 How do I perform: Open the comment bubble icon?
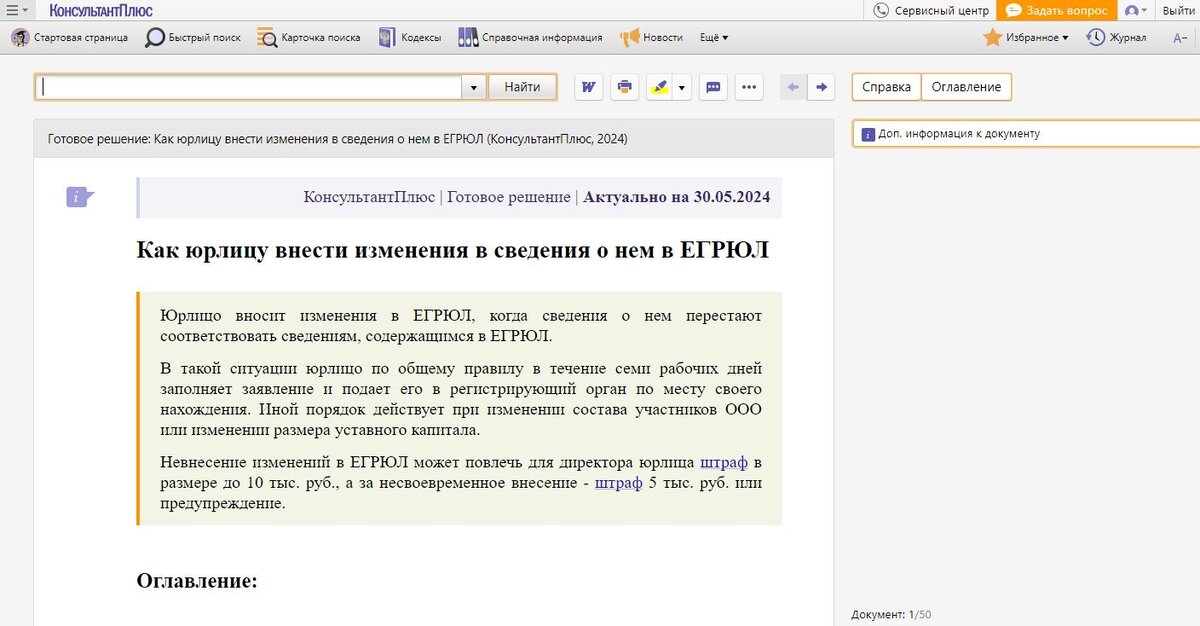tap(714, 87)
